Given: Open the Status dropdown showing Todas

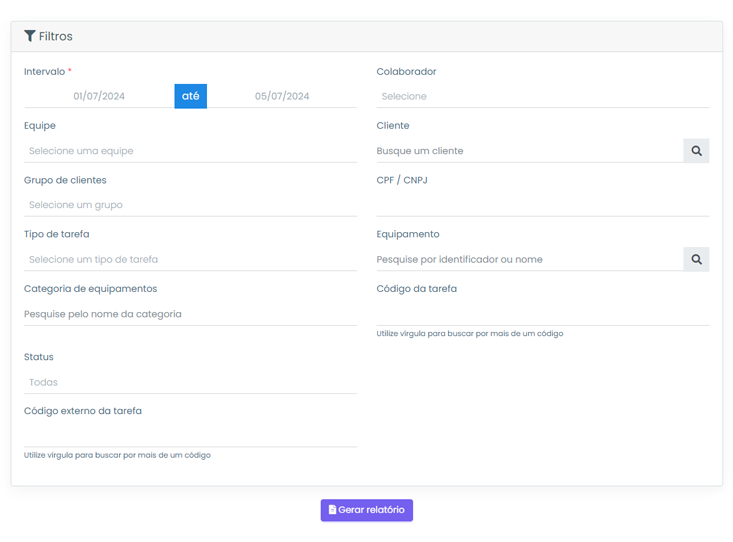Looking at the screenshot, I should pos(190,382).
